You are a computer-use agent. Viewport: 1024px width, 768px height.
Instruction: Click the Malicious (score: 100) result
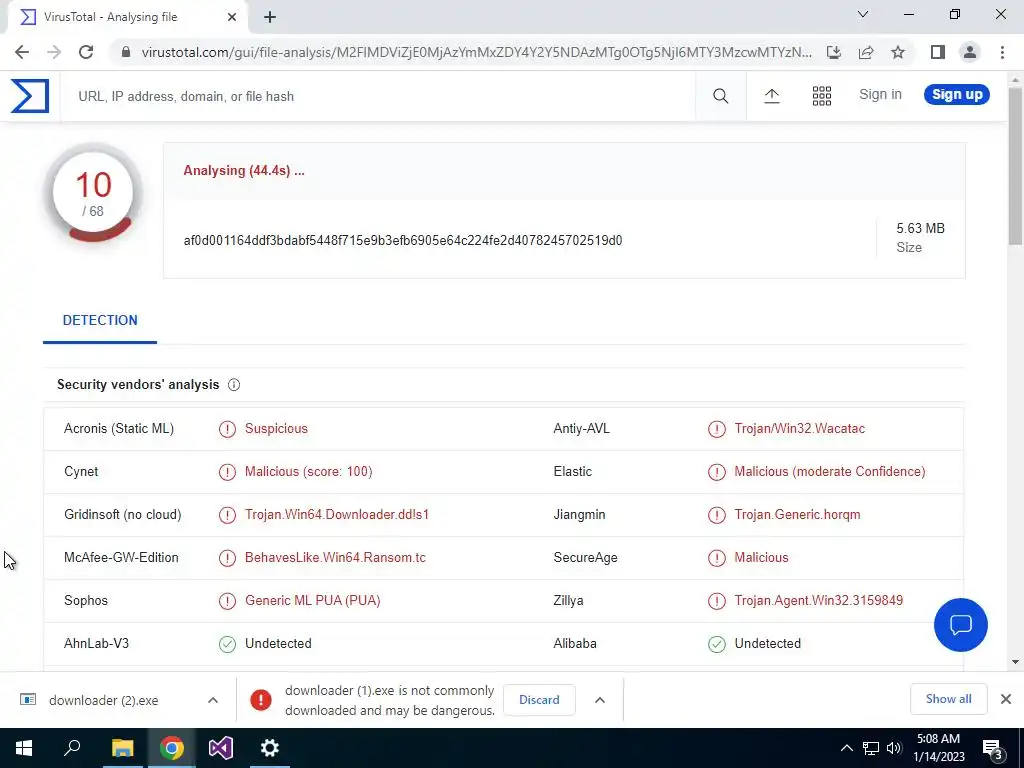(308, 472)
